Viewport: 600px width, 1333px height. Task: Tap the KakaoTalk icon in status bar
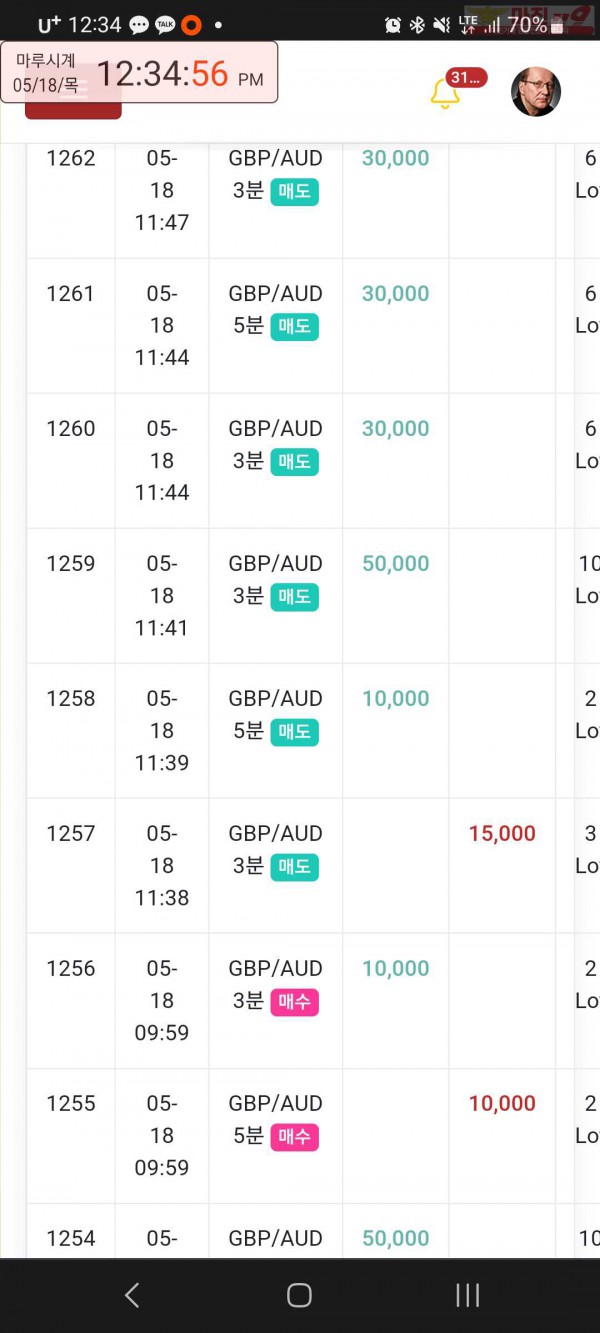click(165, 25)
